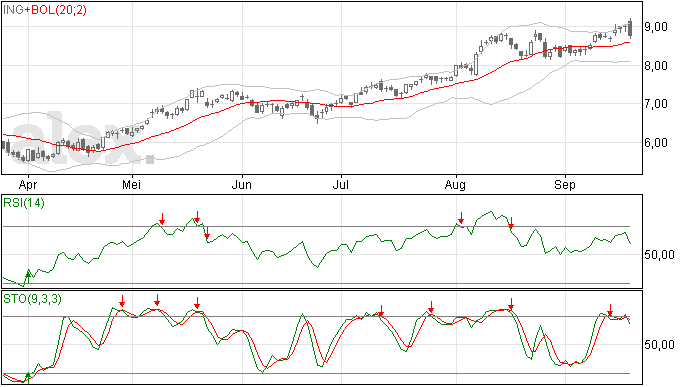The width and height of the screenshot is (690, 387).
Task: Click the green buy arrow in STO panel
Action: (28, 377)
